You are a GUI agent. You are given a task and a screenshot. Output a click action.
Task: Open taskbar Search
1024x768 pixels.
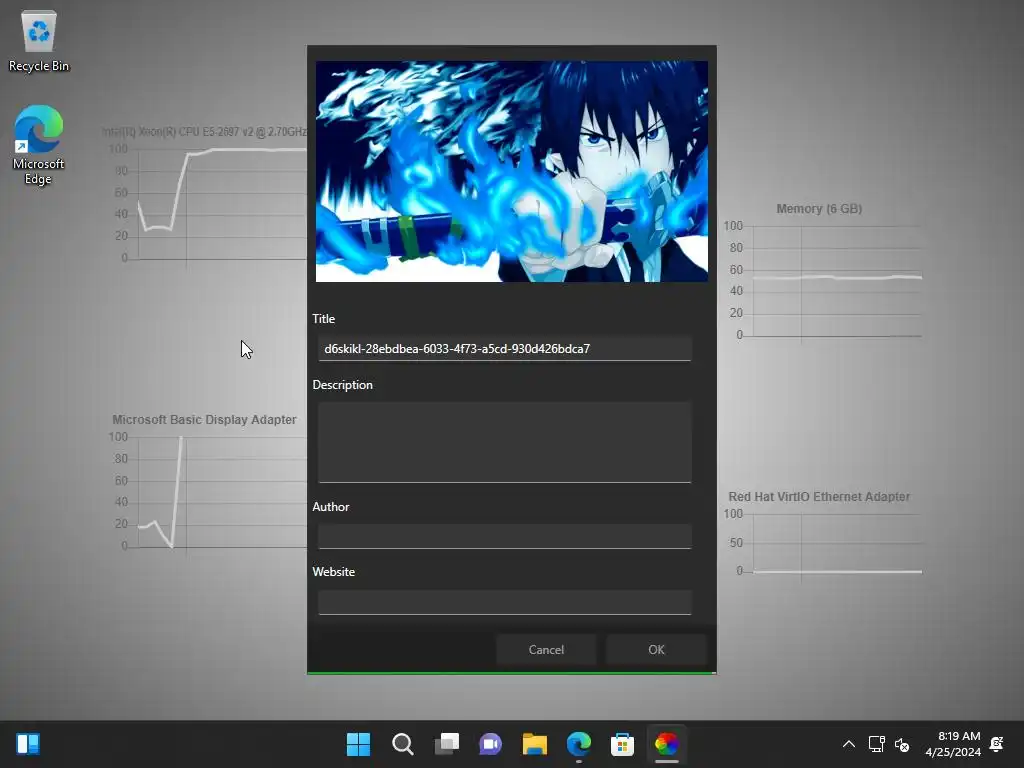tap(402, 744)
